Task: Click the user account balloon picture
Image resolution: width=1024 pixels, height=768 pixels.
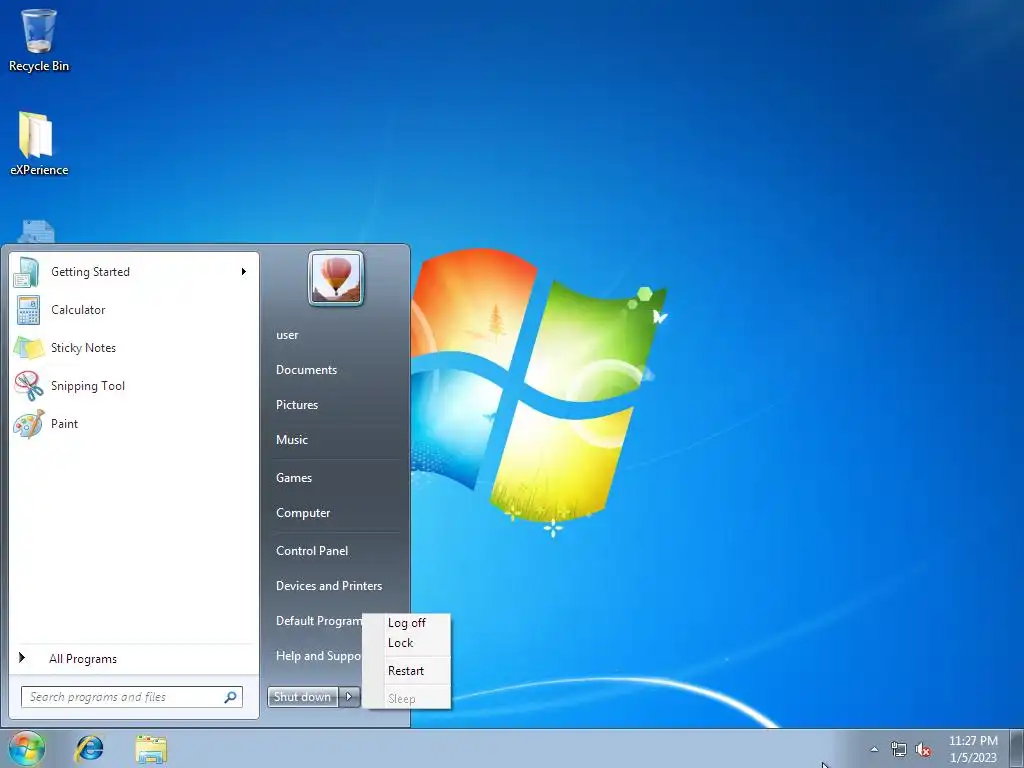Action: click(x=336, y=278)
